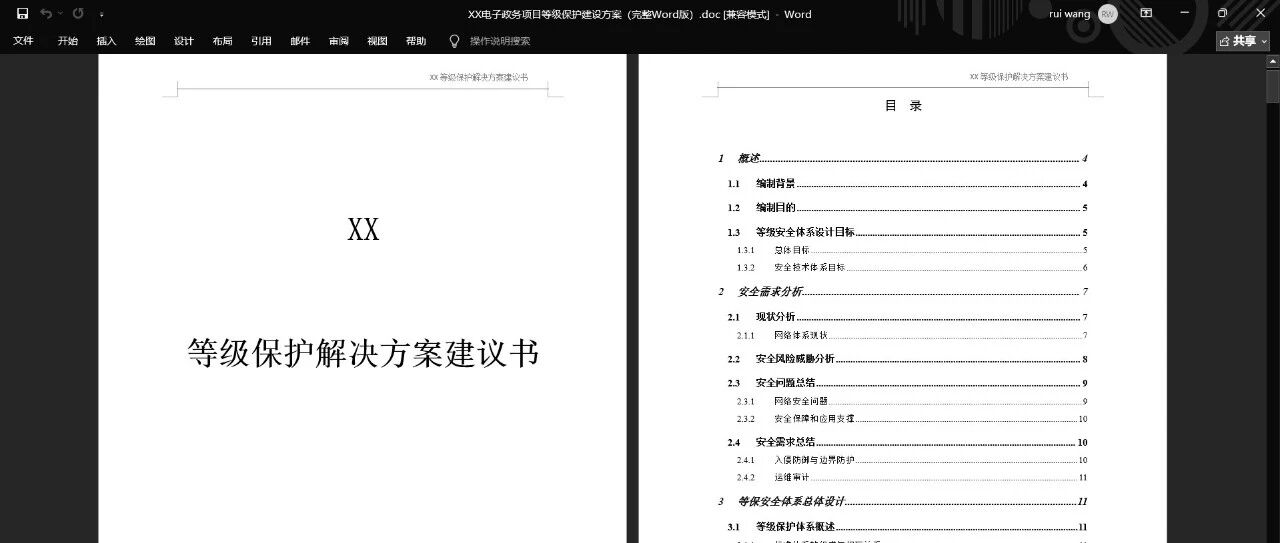The height and width of the screenshot is (543, 1280).
Task: Follow contents entry 2.3.2 安全保障和应用支撑
Action: [x=912, y=419]
